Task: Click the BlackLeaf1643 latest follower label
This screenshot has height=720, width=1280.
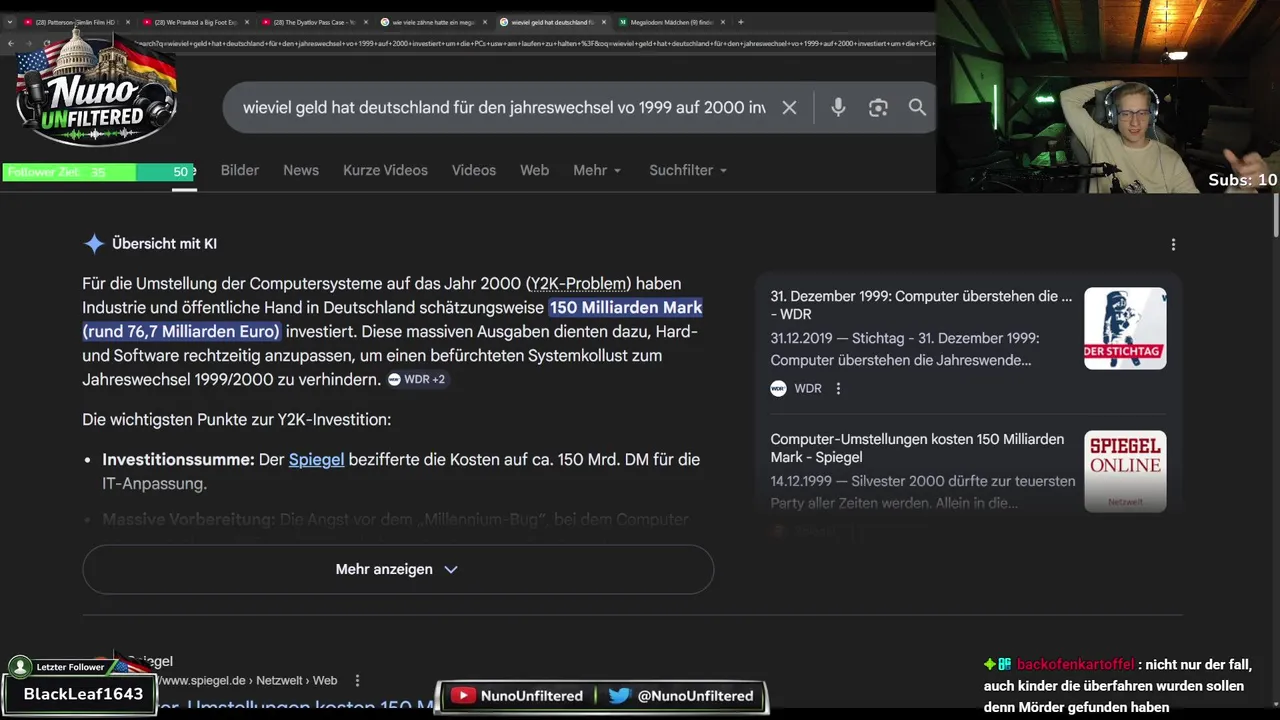Action: [83, 694]
